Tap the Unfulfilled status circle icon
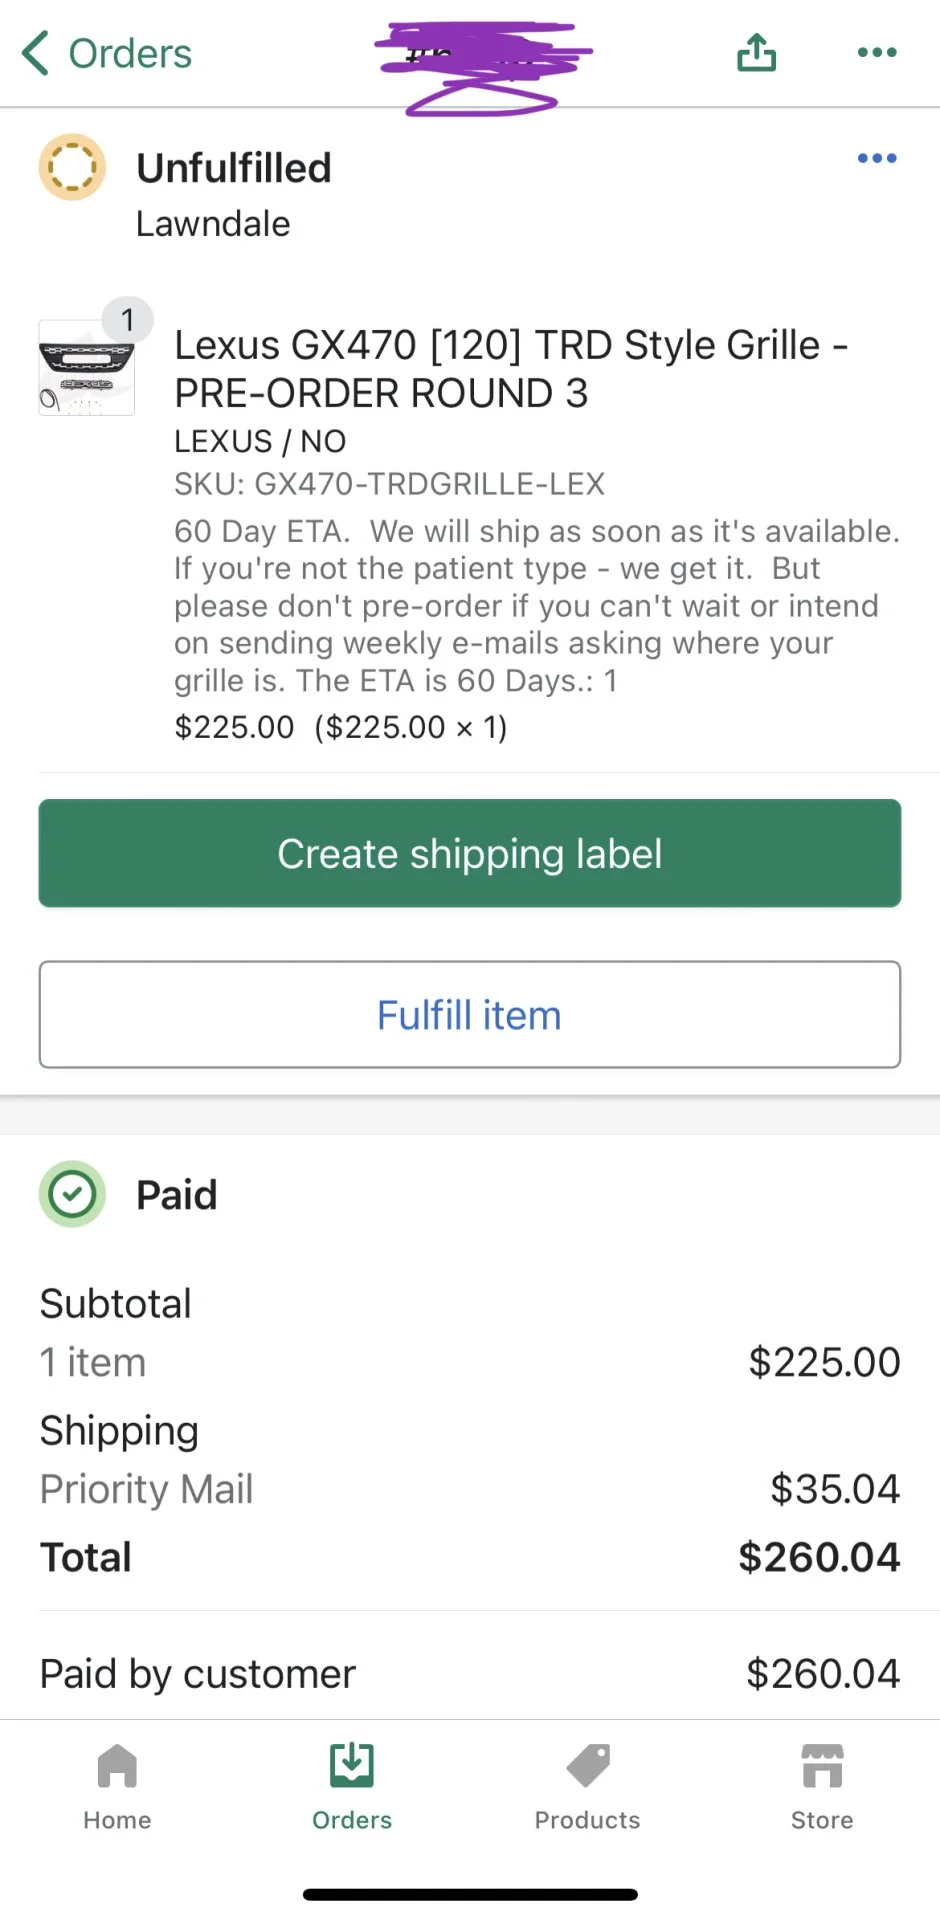 pos(72,167)
